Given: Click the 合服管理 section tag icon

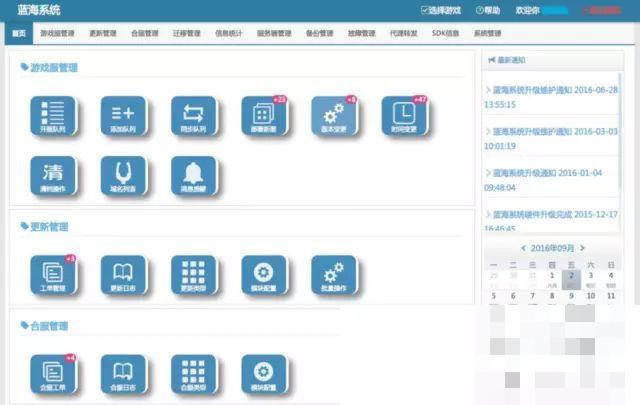Looking at the screenshot, I should pyautogui.click(x=24, y=325).
